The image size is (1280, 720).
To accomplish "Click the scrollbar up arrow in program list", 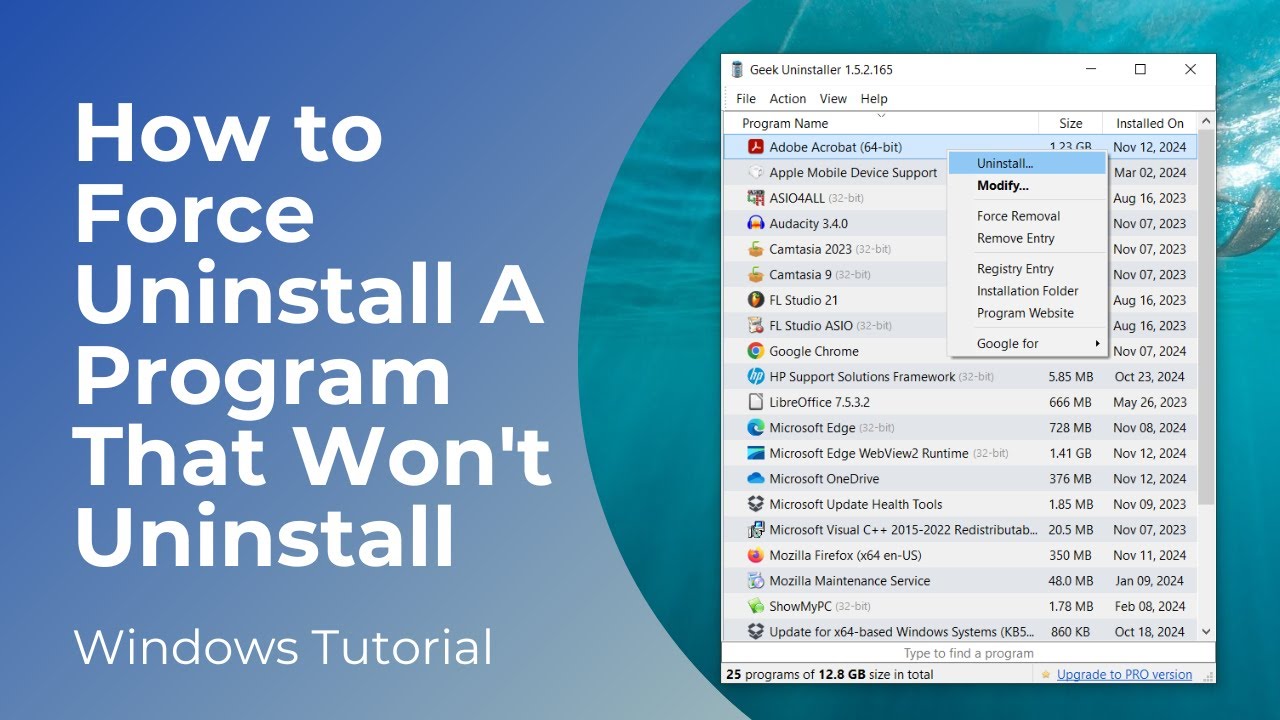I will click(1206, 121).
